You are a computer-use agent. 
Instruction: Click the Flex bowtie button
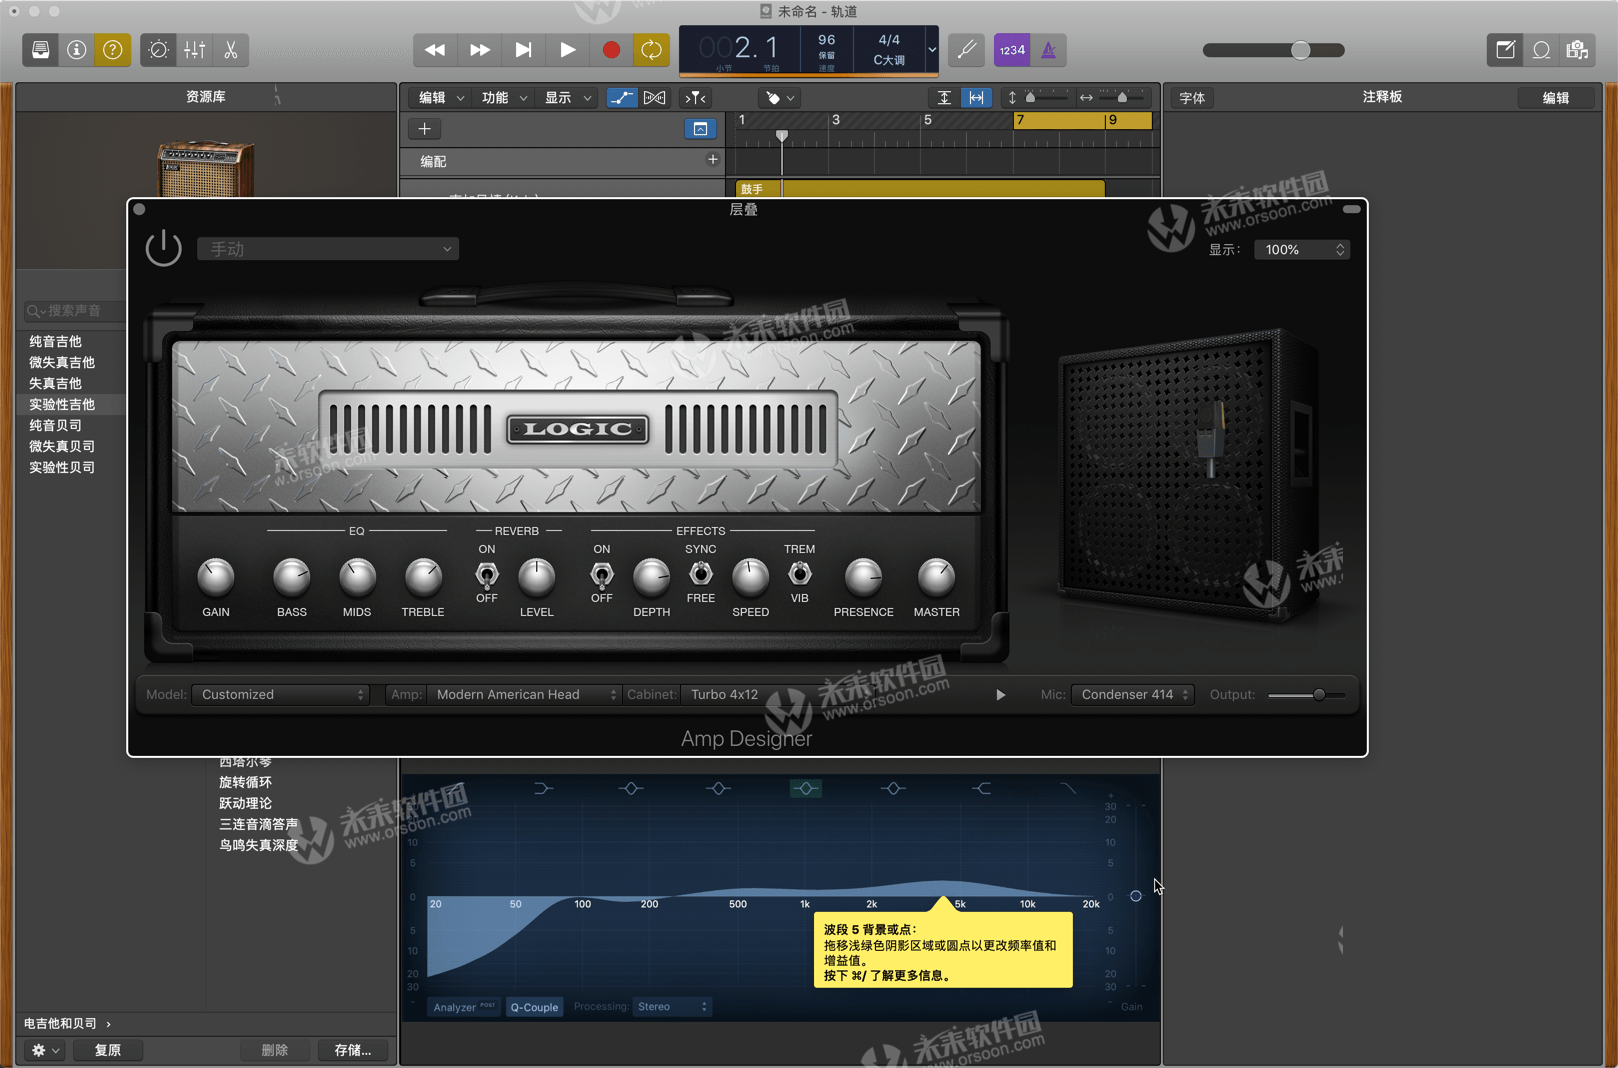point(654,98)
